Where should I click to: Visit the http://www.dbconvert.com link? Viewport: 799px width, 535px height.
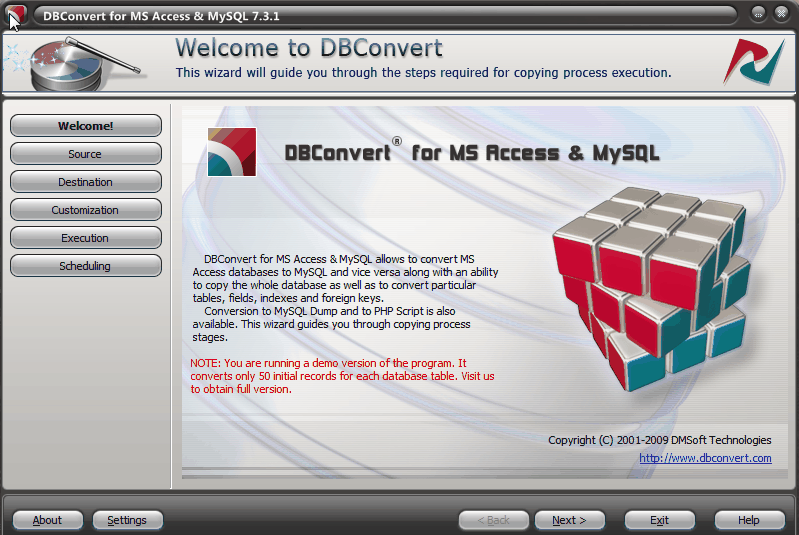(705, 458)
